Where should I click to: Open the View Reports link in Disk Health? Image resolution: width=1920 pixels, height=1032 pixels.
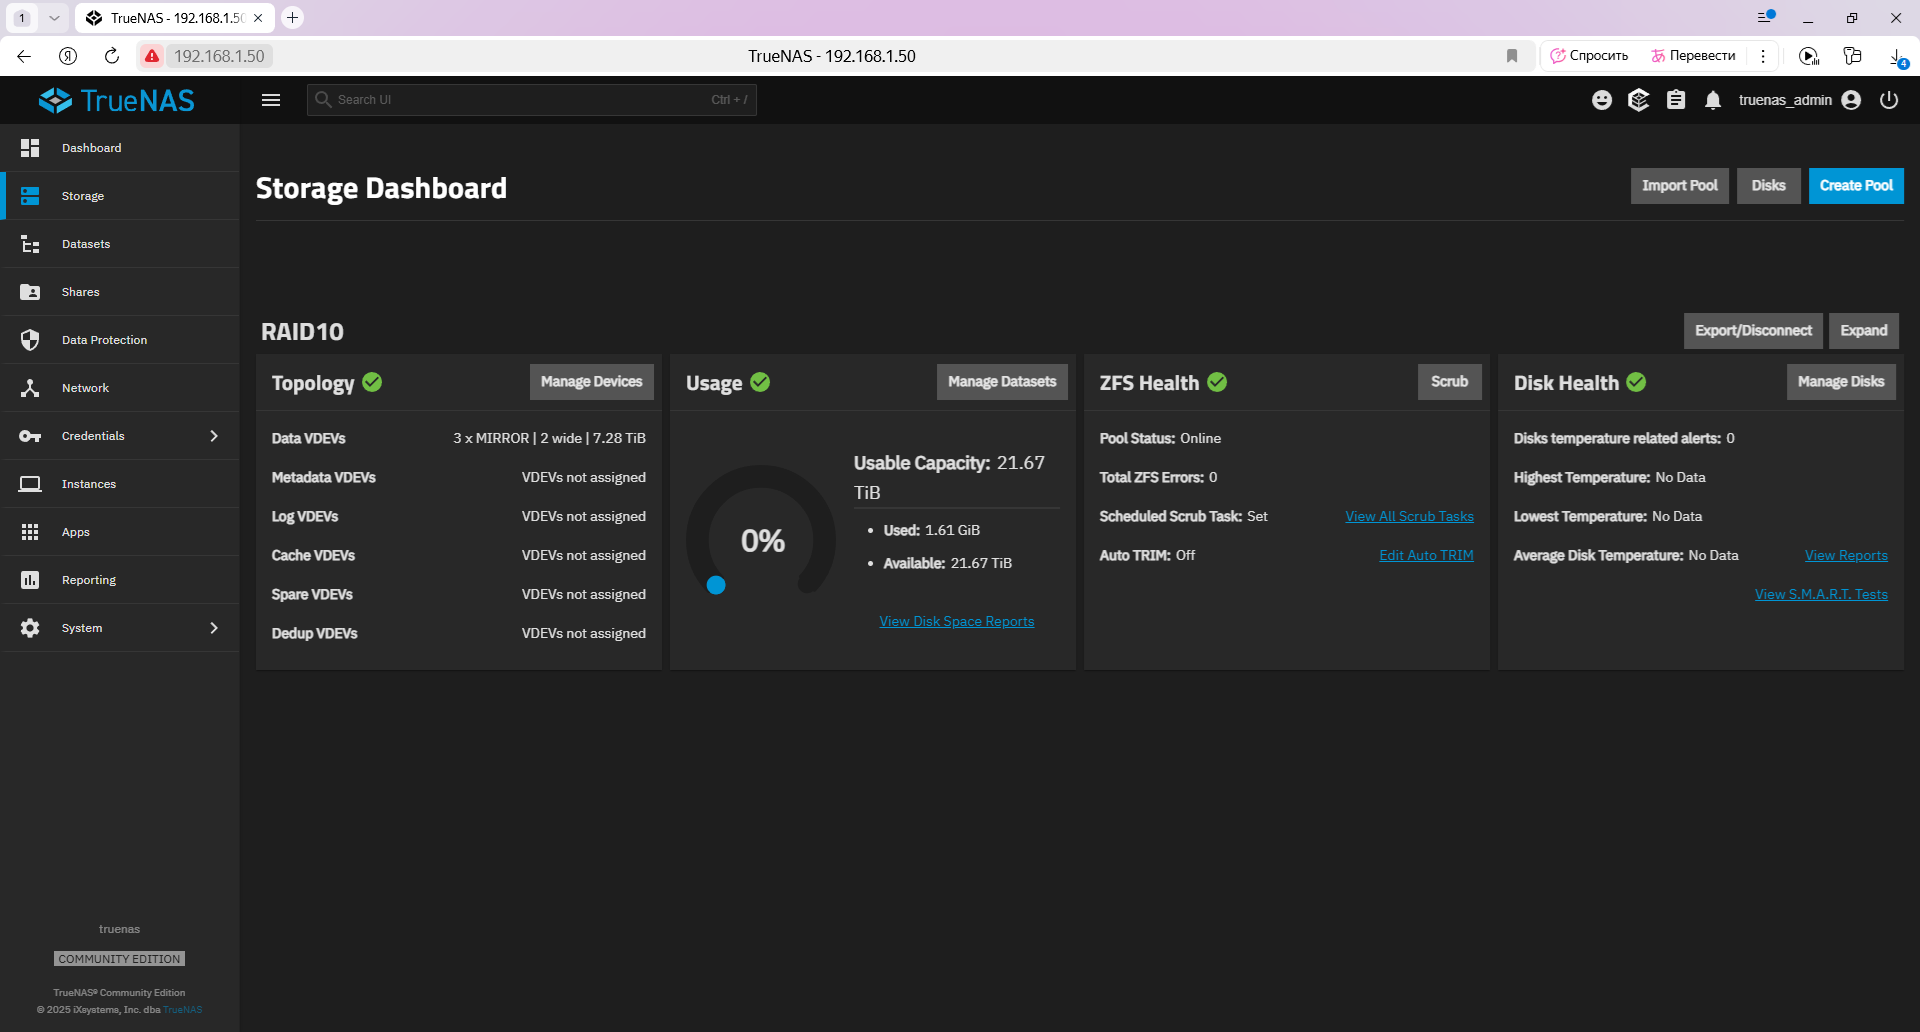1846,555
